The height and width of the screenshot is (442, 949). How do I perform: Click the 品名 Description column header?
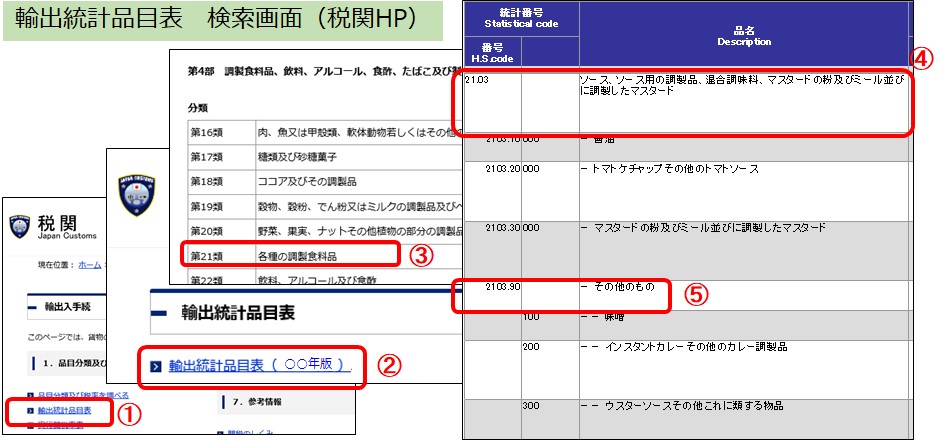[743, 36]
